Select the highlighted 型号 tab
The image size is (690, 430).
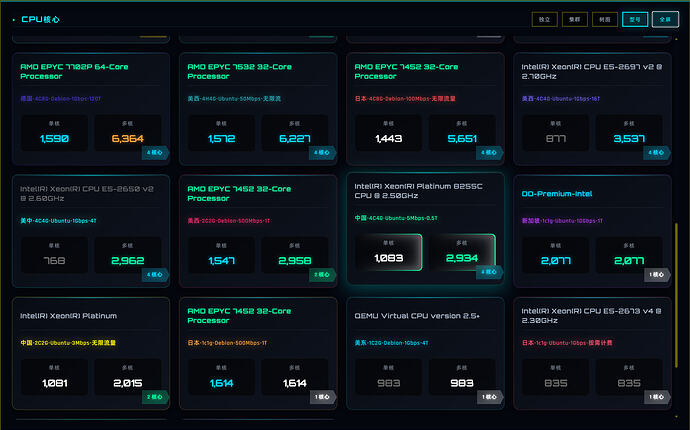[635, 19]
